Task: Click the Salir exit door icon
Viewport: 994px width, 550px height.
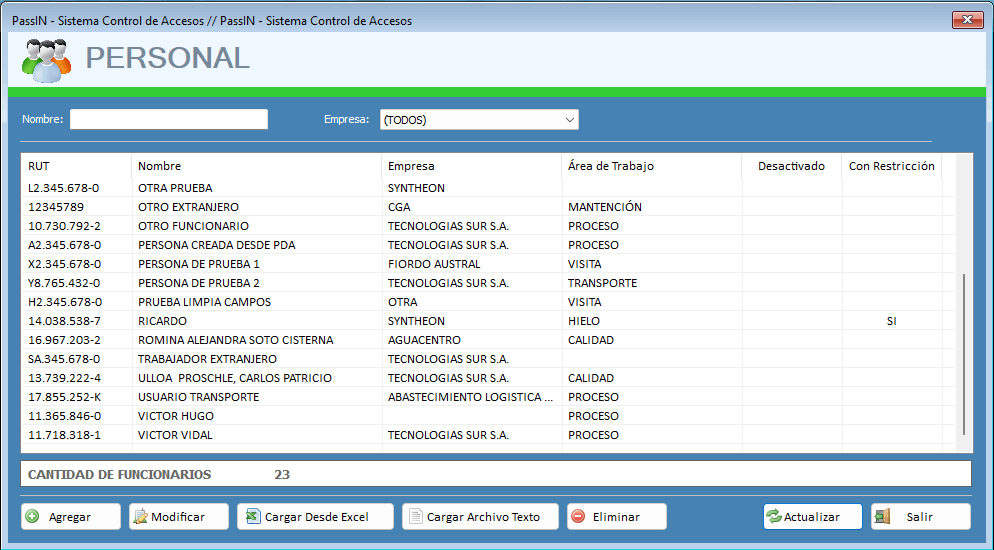Action: [x=882, y=517]
